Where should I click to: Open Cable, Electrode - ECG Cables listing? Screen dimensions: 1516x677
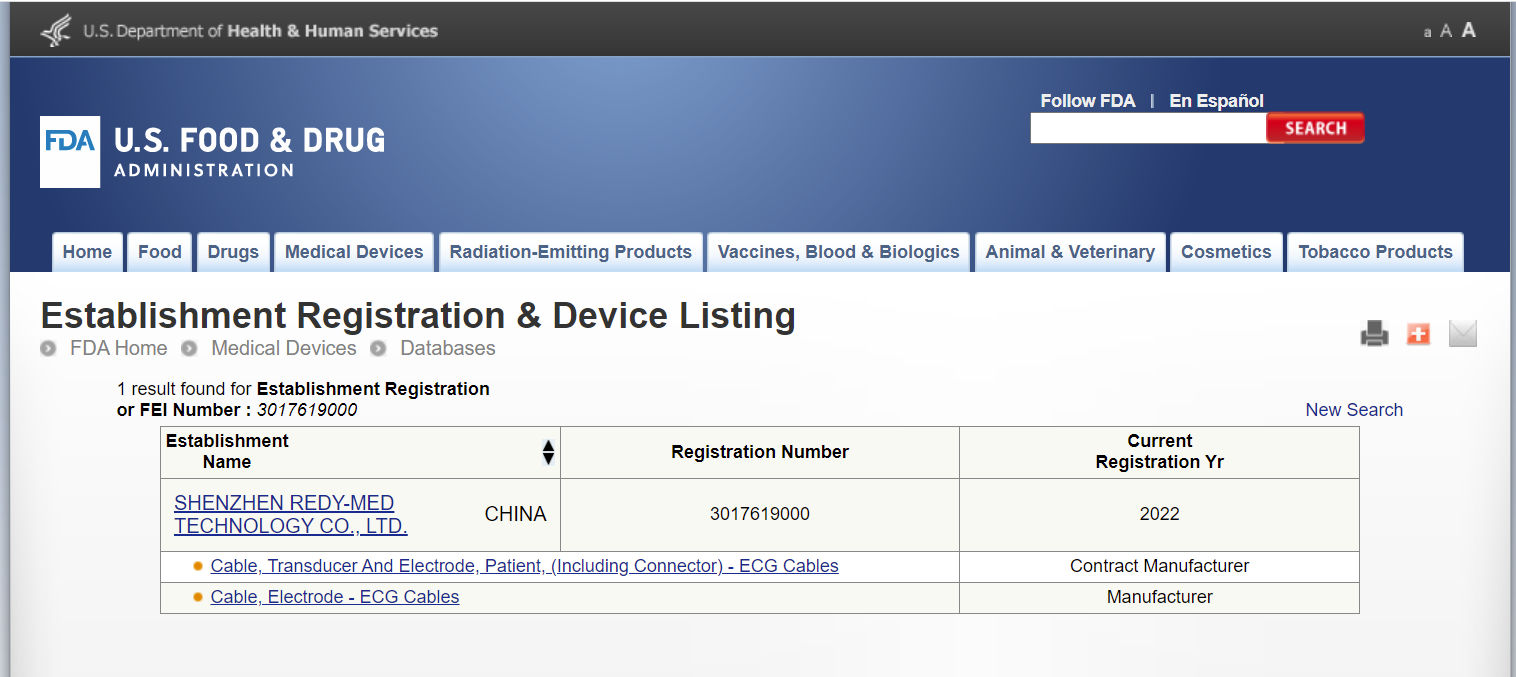pyautogui.click(x=335, y=597)
